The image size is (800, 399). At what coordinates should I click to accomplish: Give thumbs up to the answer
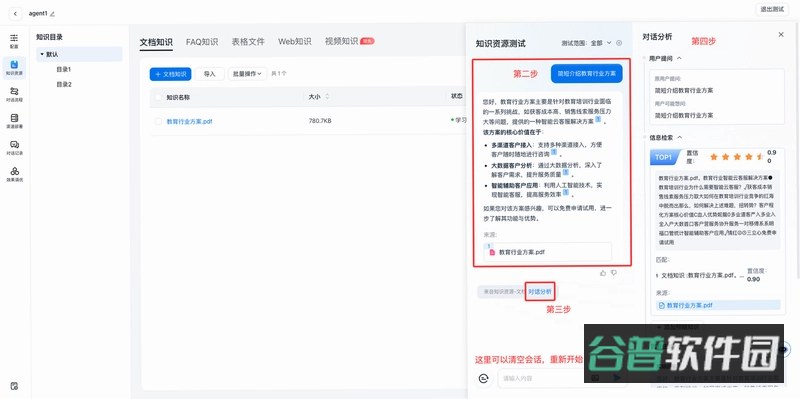pyautogui.click(x=603, y=273)
